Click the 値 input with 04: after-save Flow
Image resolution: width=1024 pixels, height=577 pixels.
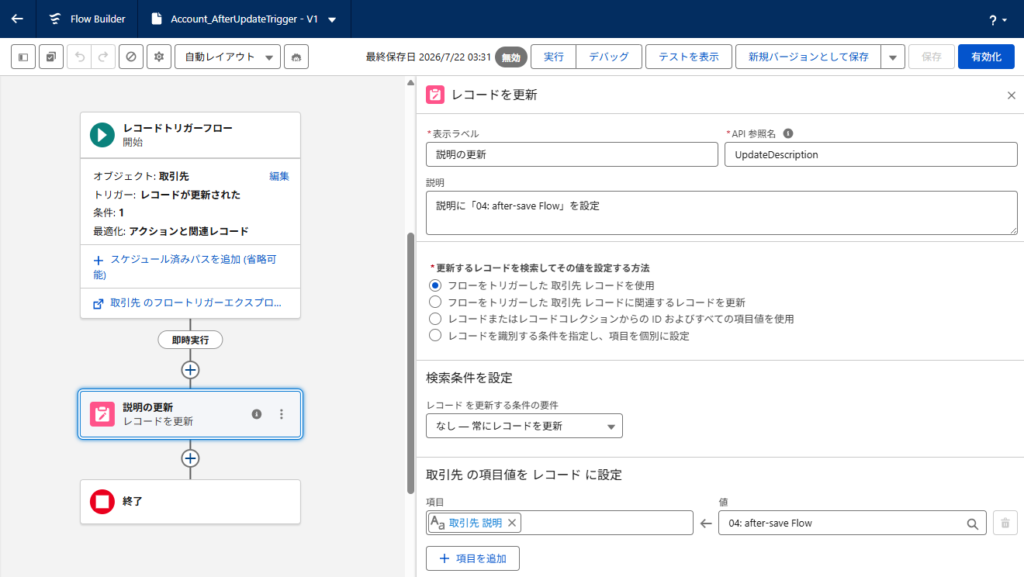[852, 523]
